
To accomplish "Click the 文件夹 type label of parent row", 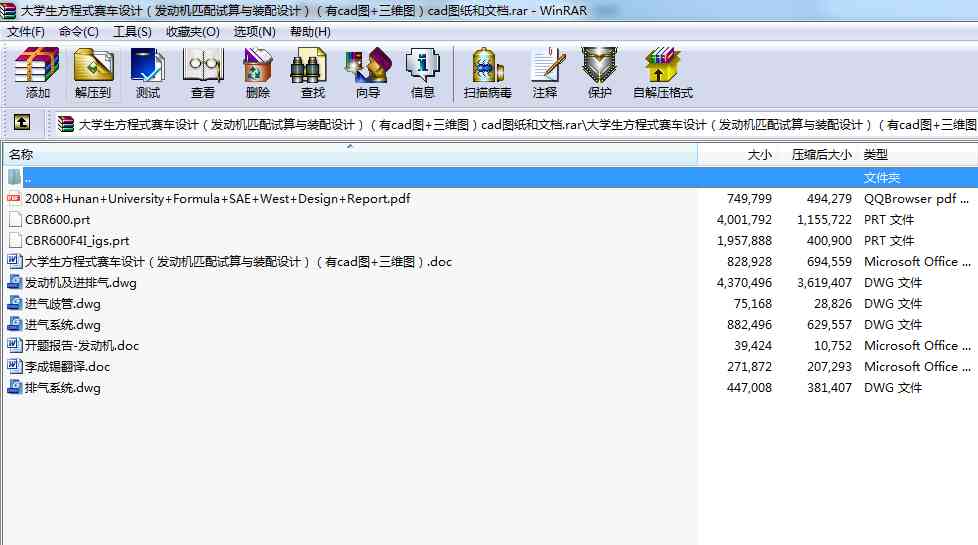I will point(882,178).
